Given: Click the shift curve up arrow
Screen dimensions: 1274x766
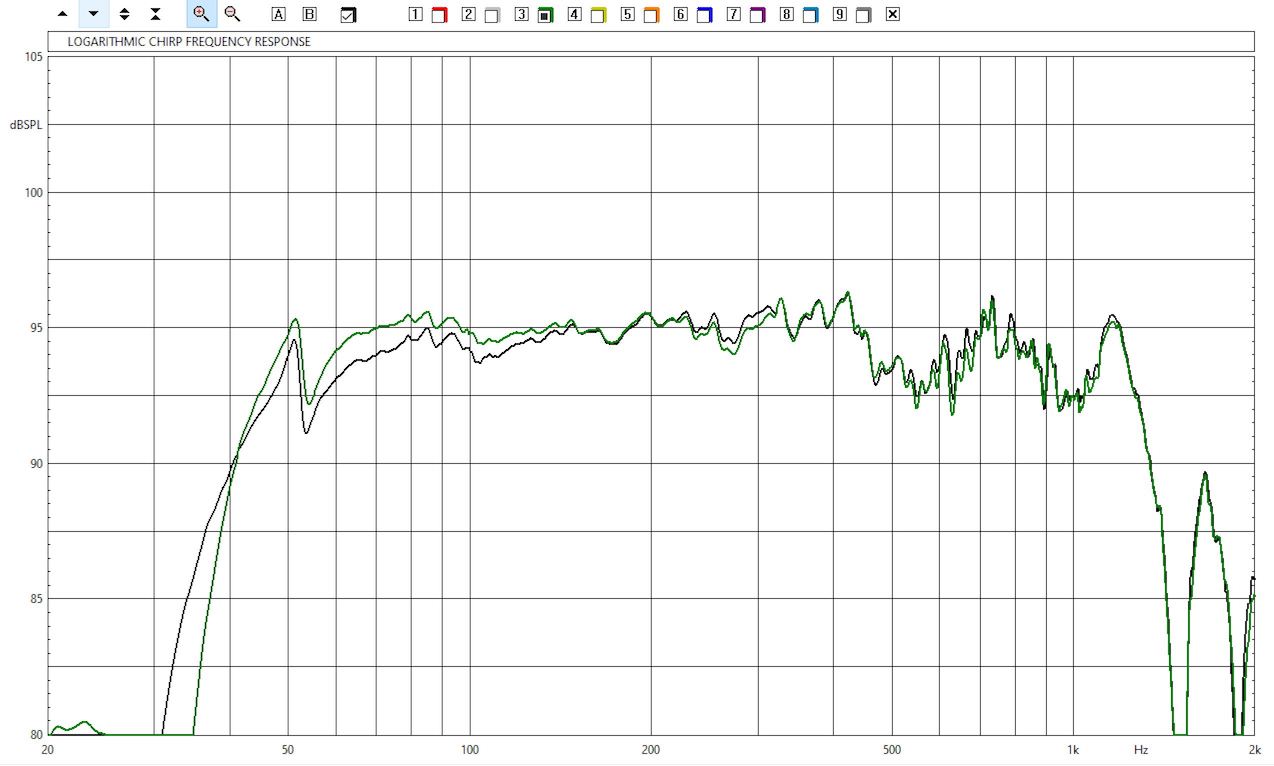Looking at the screenshot, I should [x=63, y=14].
